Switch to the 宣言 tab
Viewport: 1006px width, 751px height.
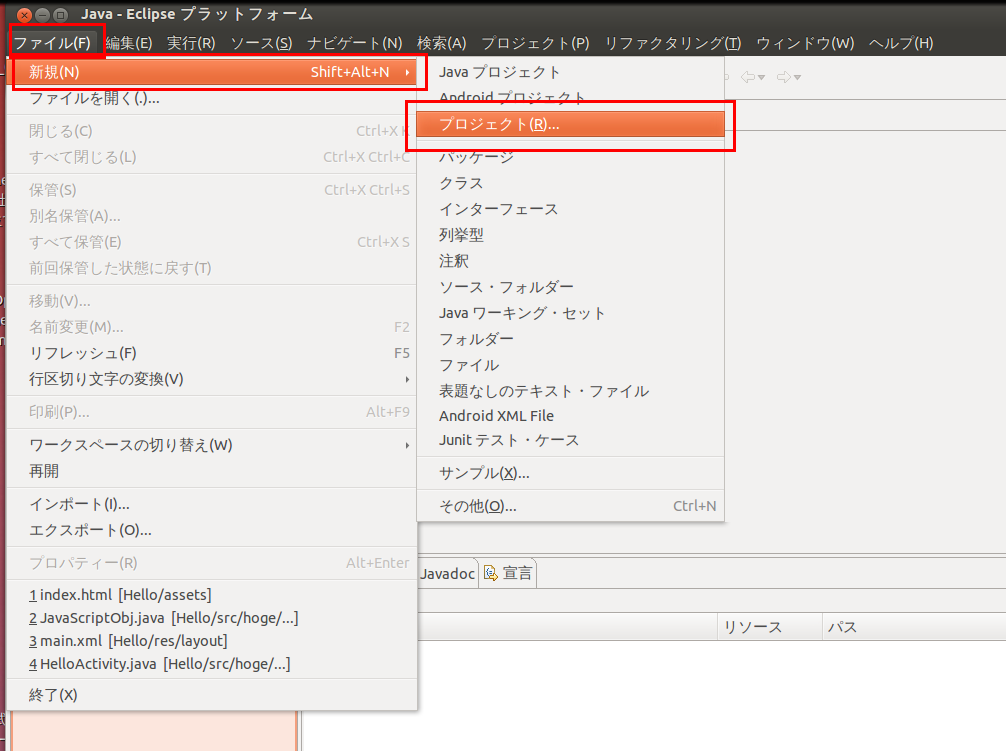508,573
